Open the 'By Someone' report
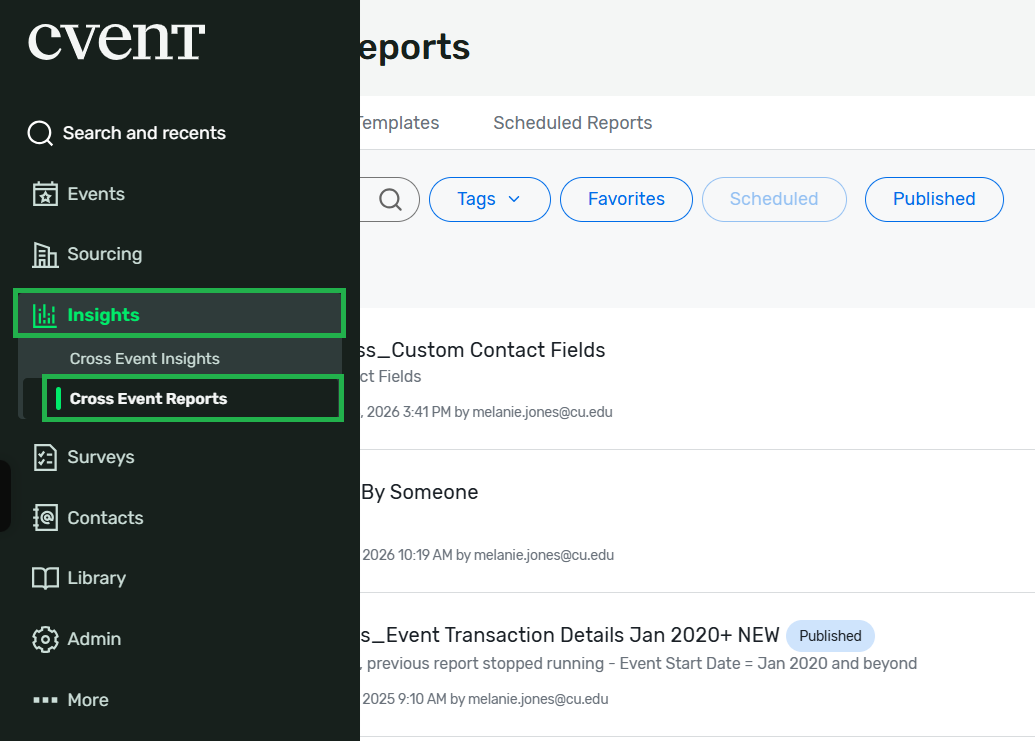The height and width of the screenshot is (741, 1035). click(419, 492)
